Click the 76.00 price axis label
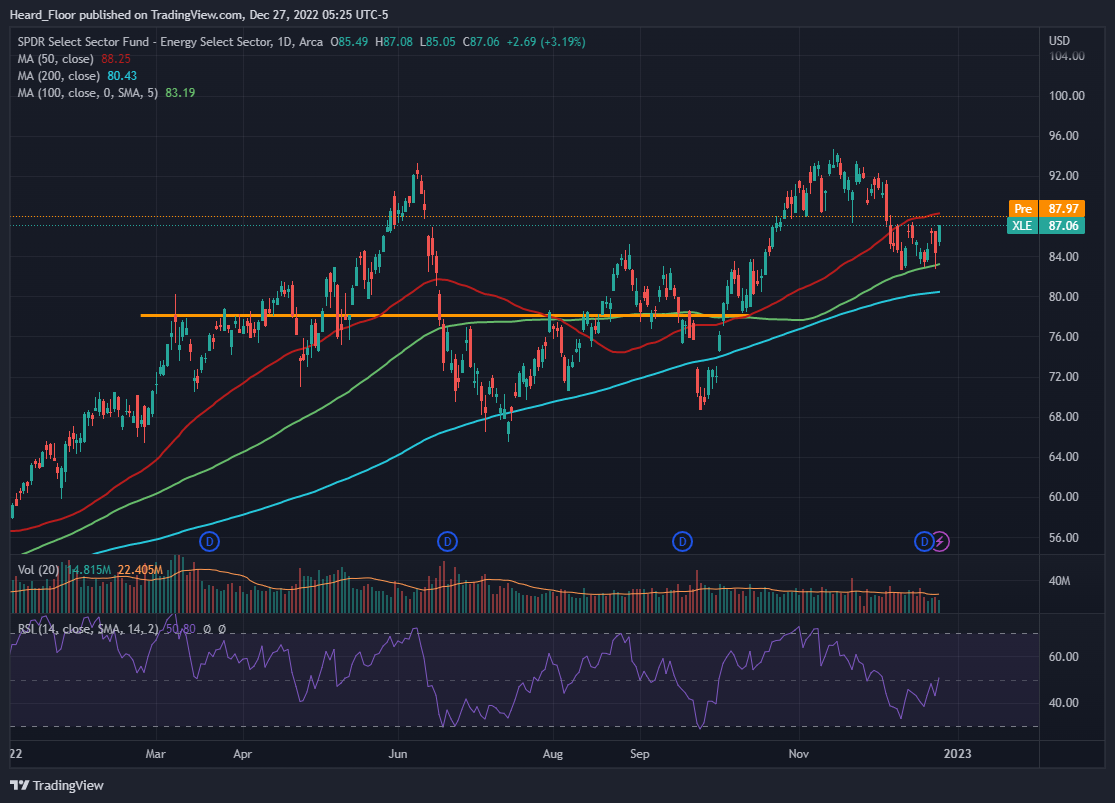Image resolution: width=1115 pixels, height=803 pixels. 1064,336
